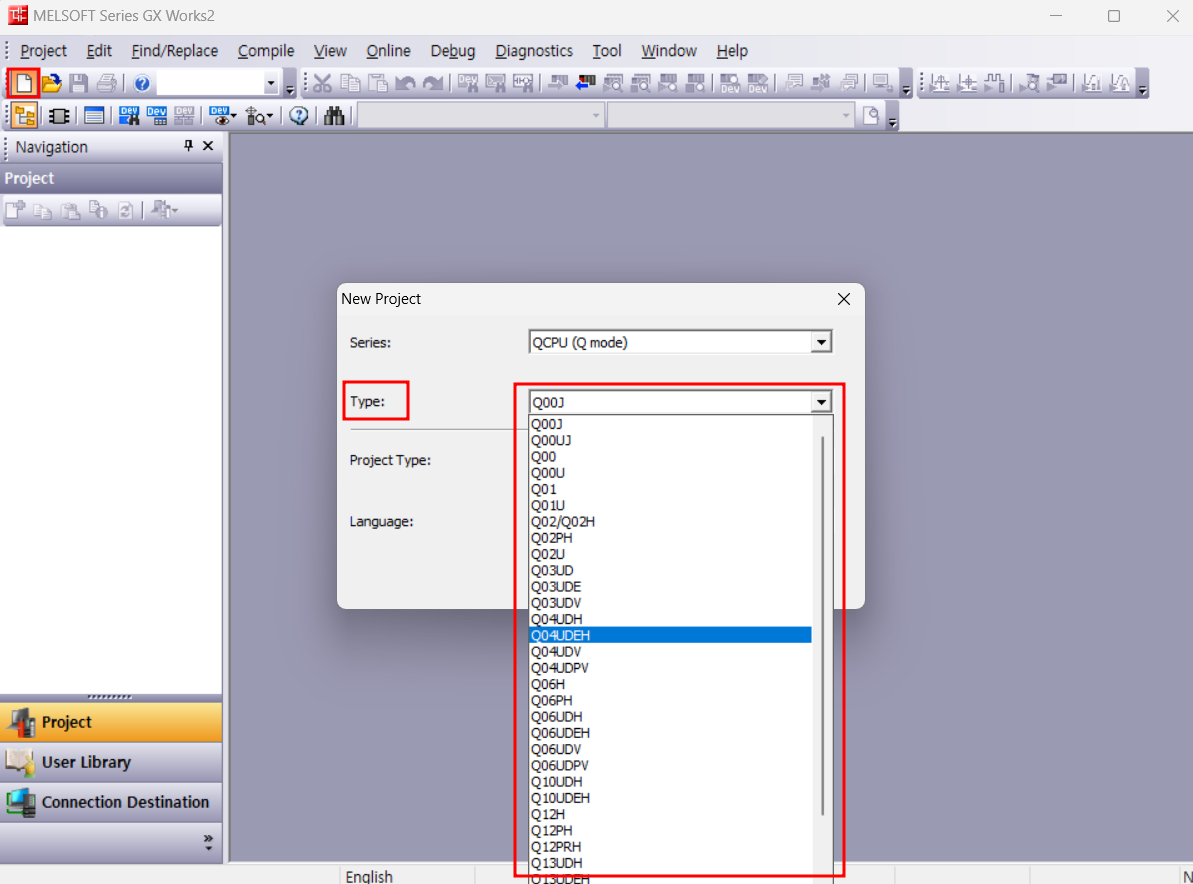This screenshot has width=1193, height=884.
Task: Select Q12PRH in the Type list
Action: click(670, 847)
